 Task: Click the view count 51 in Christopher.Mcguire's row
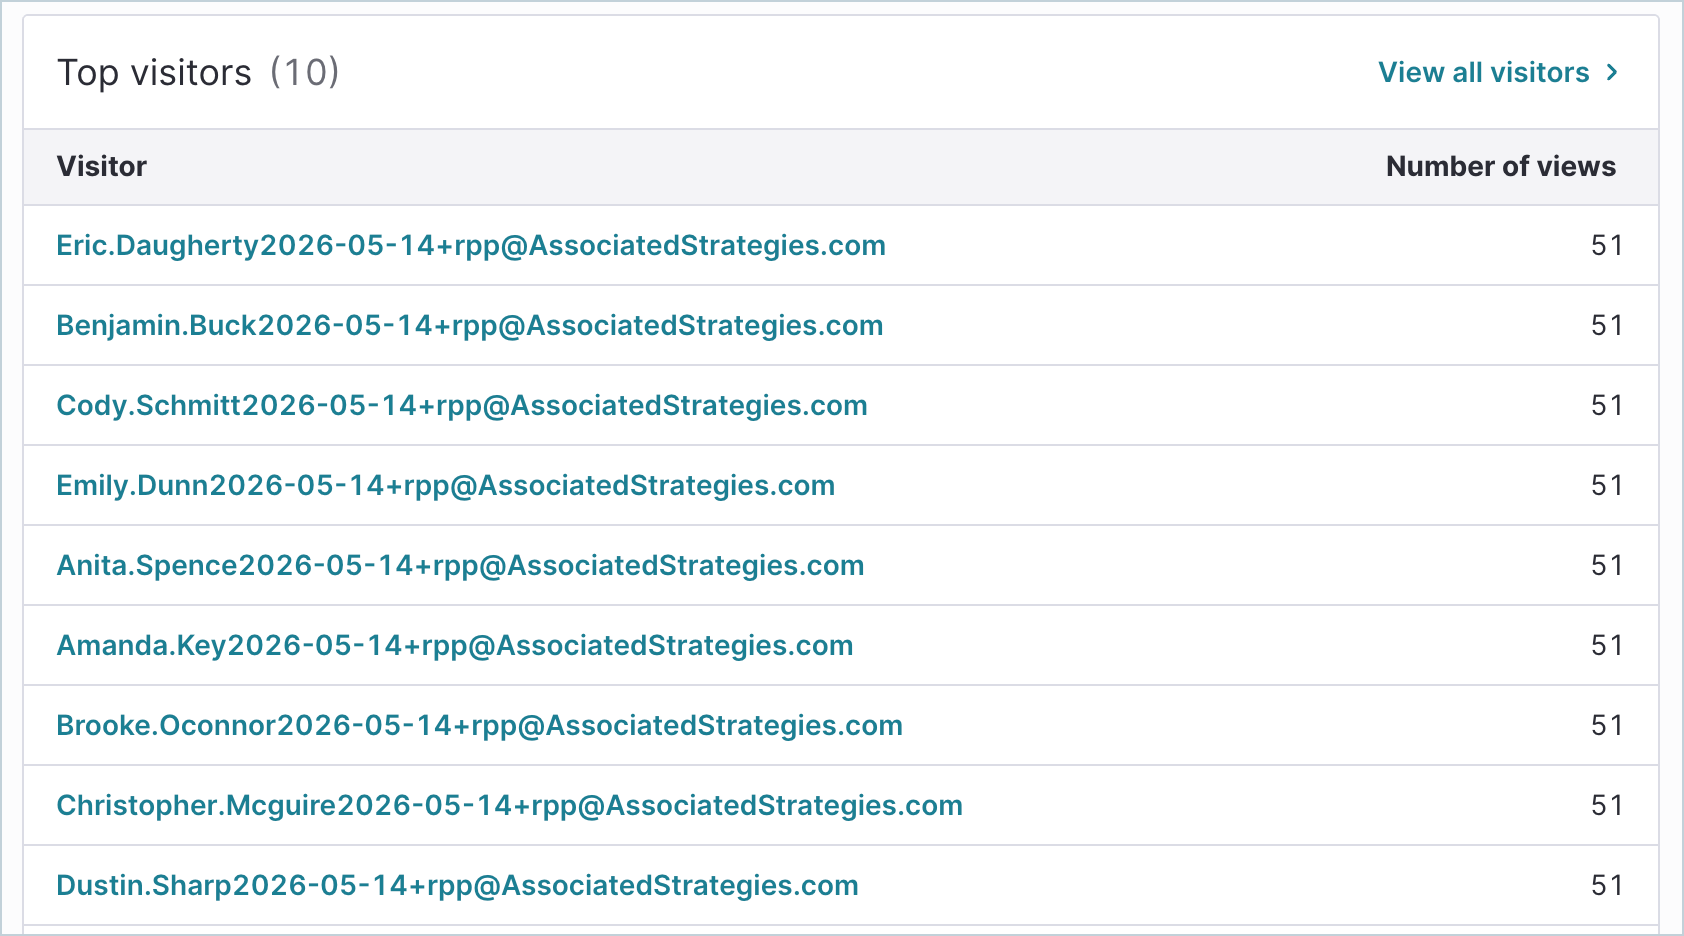coord(1606,806)
